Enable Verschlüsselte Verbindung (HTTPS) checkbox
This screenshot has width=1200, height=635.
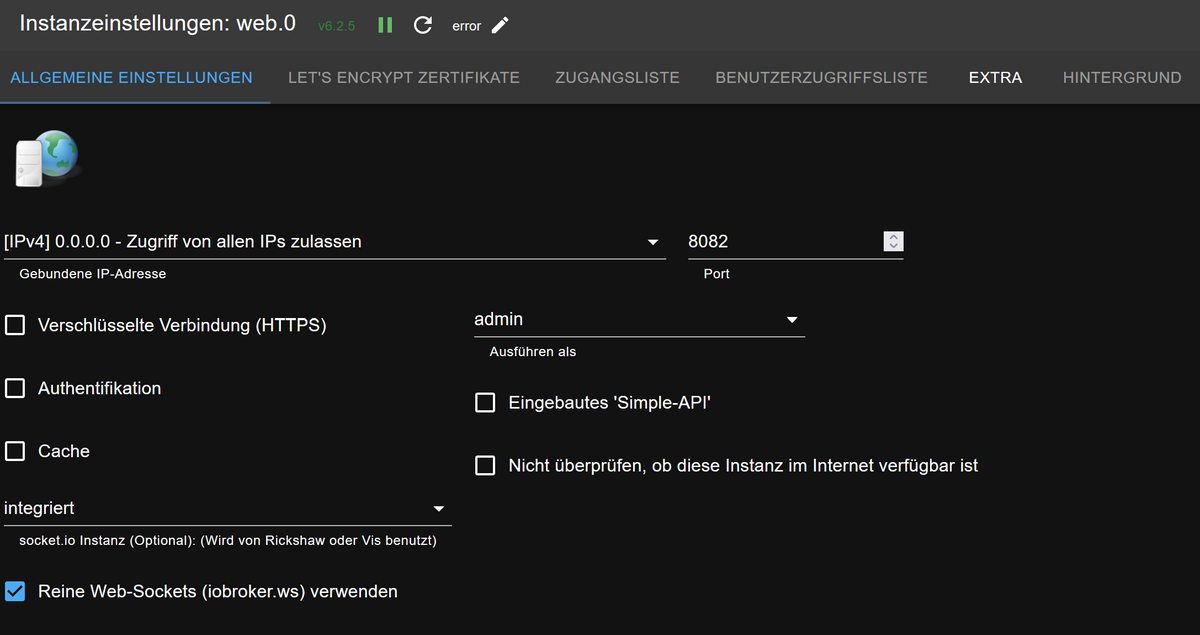coord(15,325)
